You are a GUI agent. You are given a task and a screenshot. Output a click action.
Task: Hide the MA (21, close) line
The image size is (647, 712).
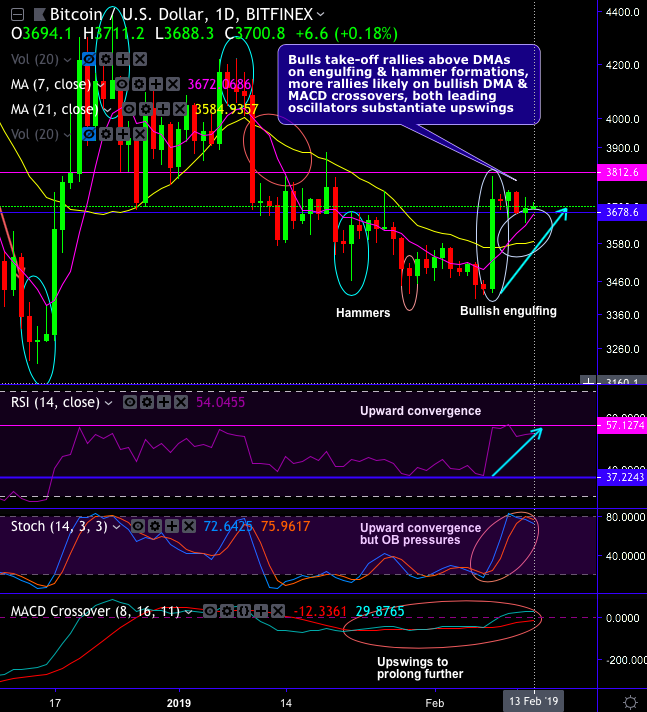(129, 109)
